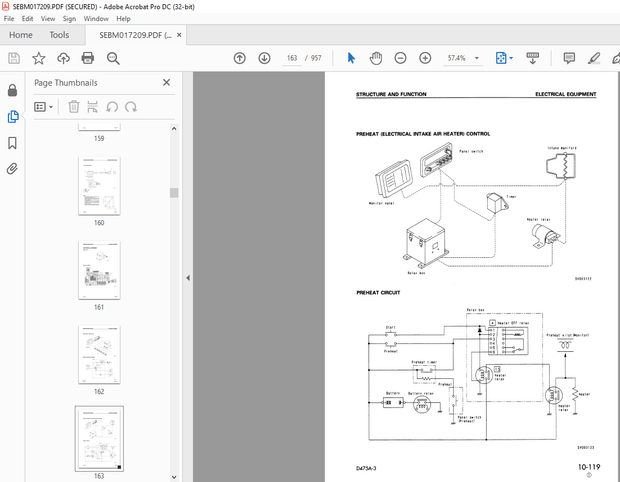Click the total page count '957'

click(316, 58)
